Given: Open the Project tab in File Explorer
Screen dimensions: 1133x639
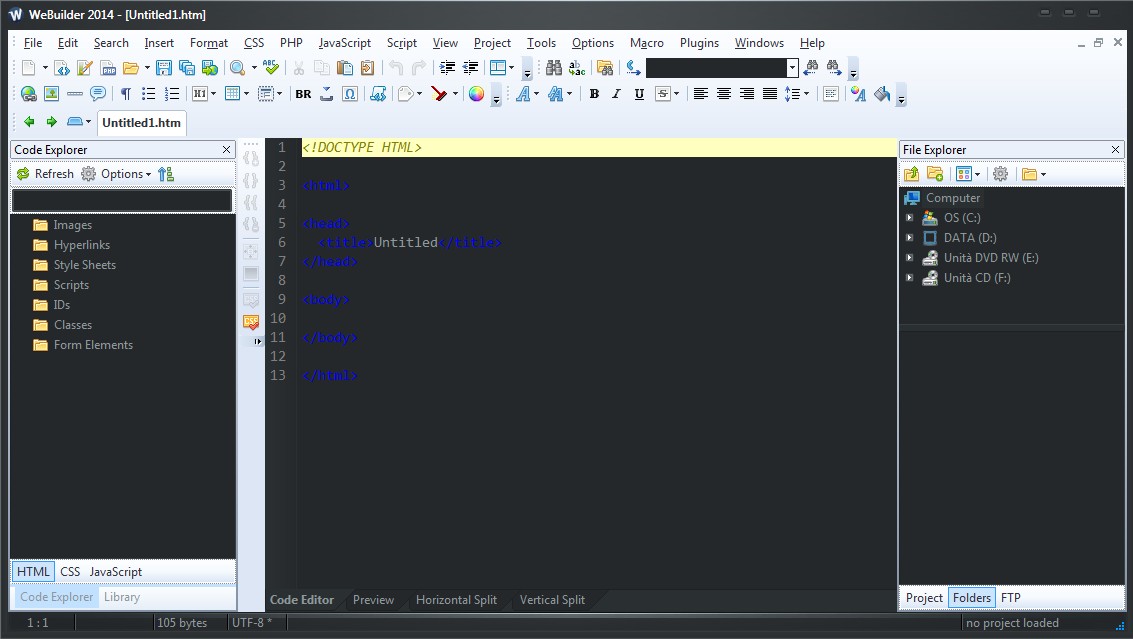Looking at the screenshot, I should pyautogui.click(x=924, y=598).
